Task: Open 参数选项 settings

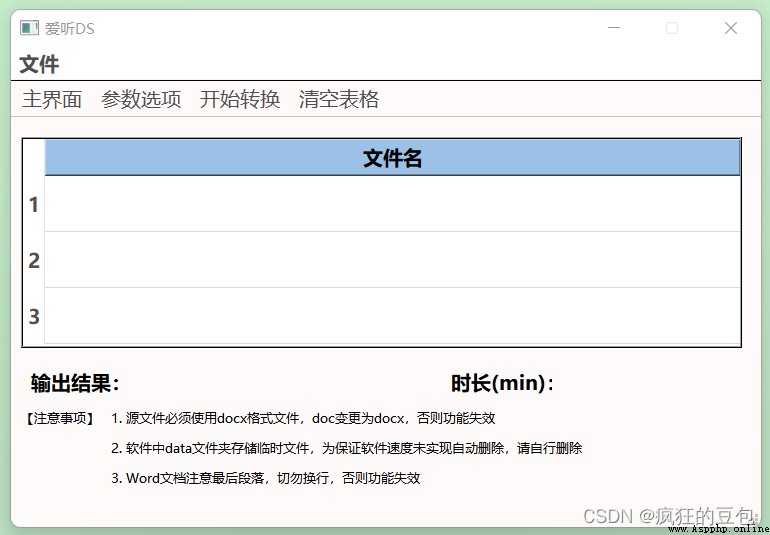Action: tap(141, 99)
